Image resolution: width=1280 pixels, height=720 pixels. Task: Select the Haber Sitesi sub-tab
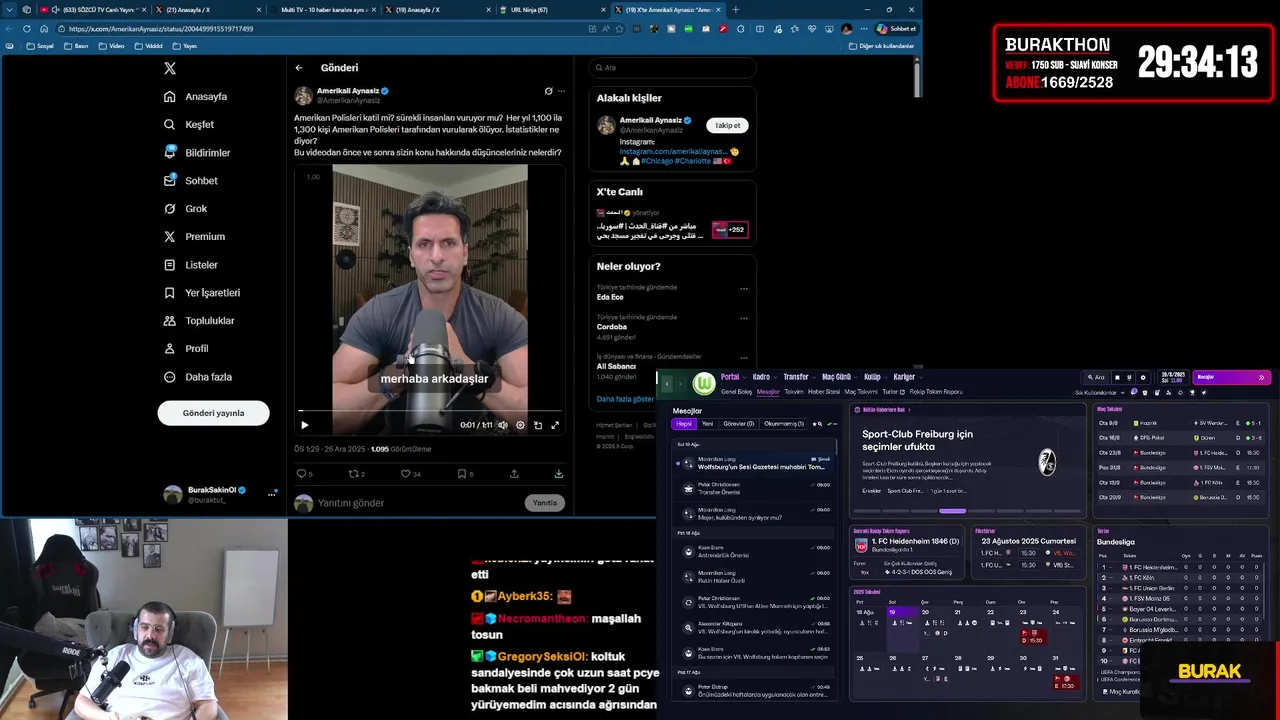tap(824, 392)
